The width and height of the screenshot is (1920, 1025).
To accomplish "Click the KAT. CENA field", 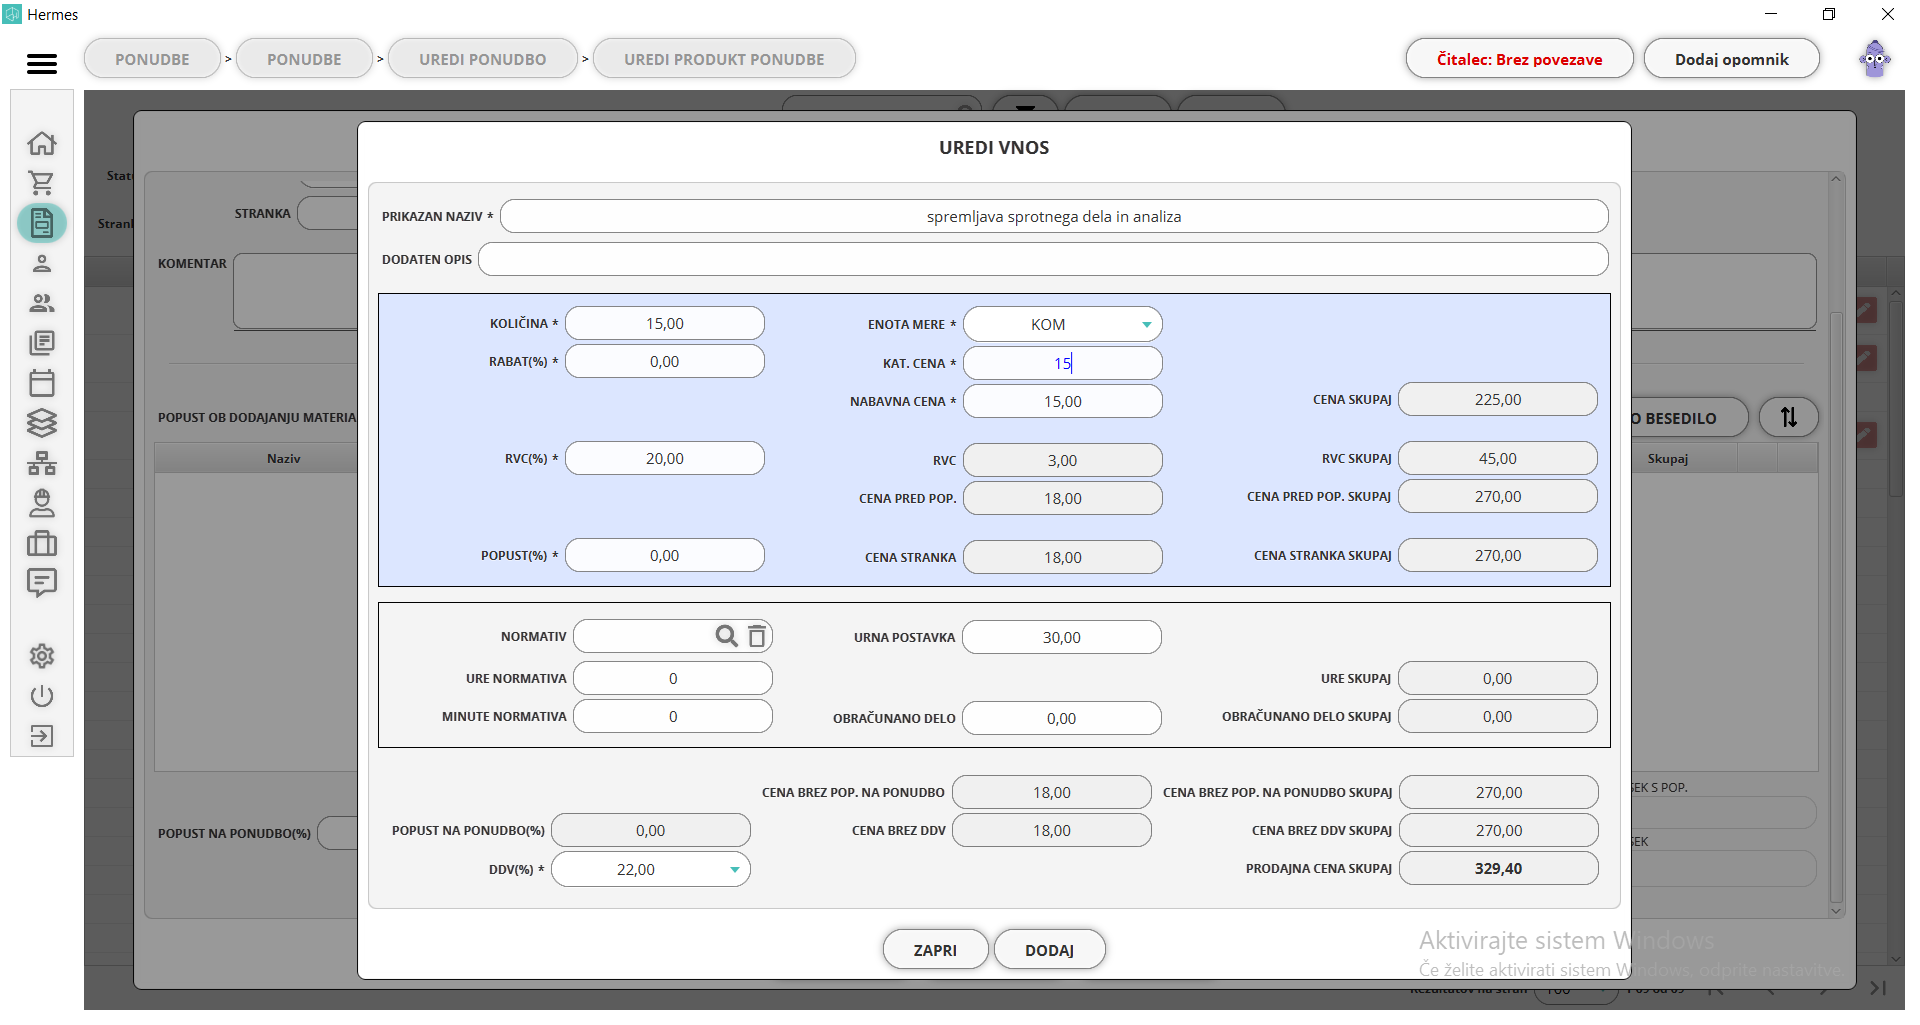I will click(x=1062, y=363).
